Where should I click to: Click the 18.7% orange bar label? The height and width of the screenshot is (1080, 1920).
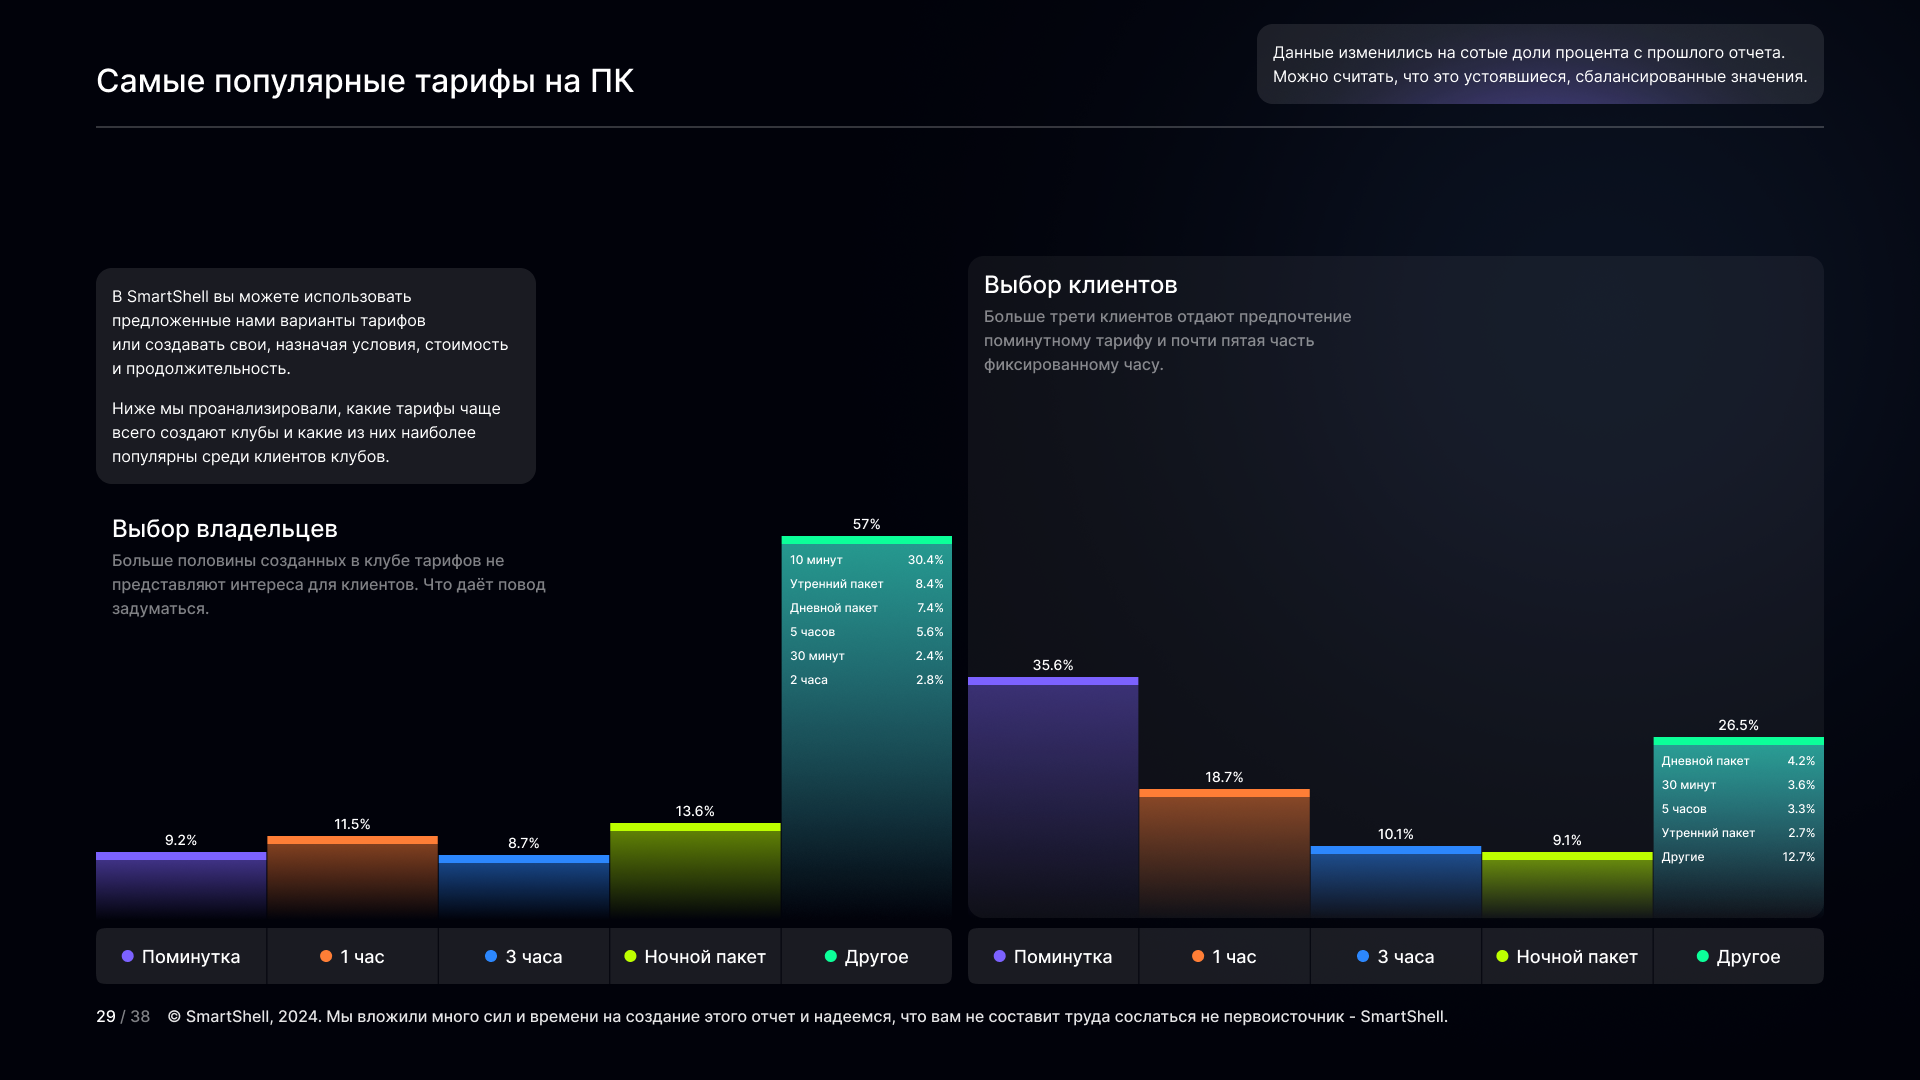click(x=1224, y=777)
